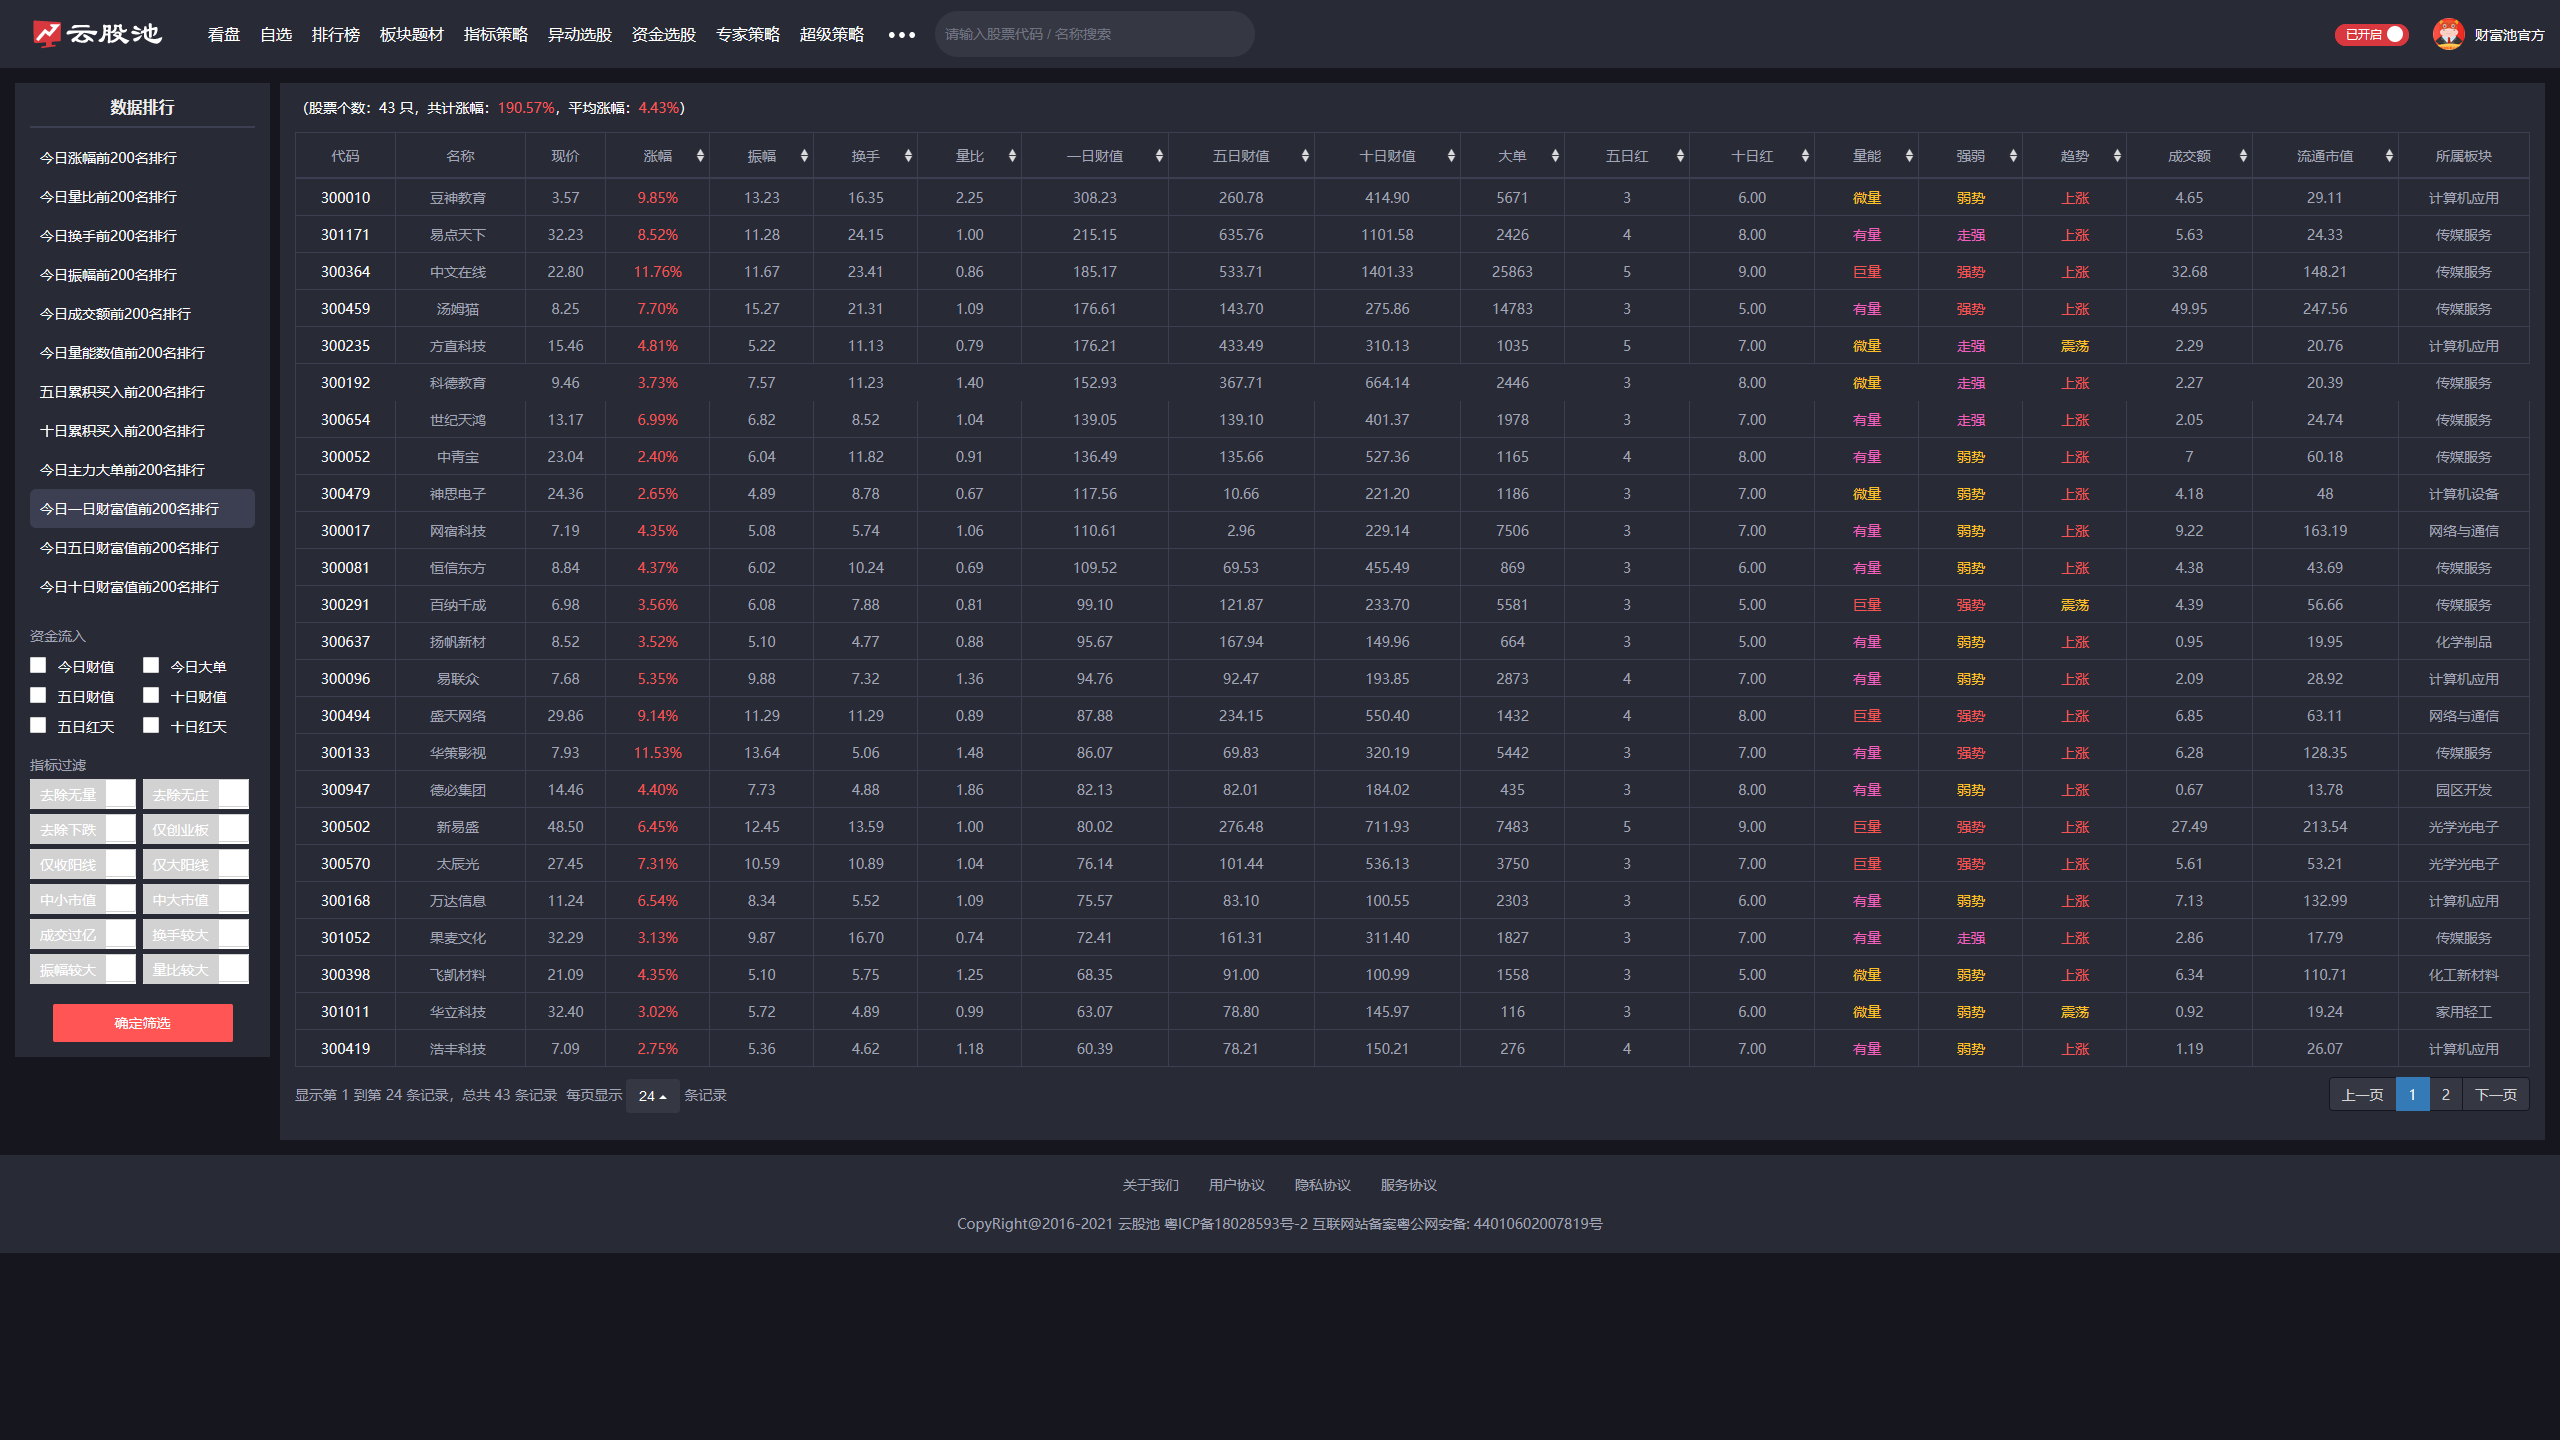The width and height of the screenshot is (2560, 1440).
Task: Click stock code 301052 row
Action: (x=345, y=938)
